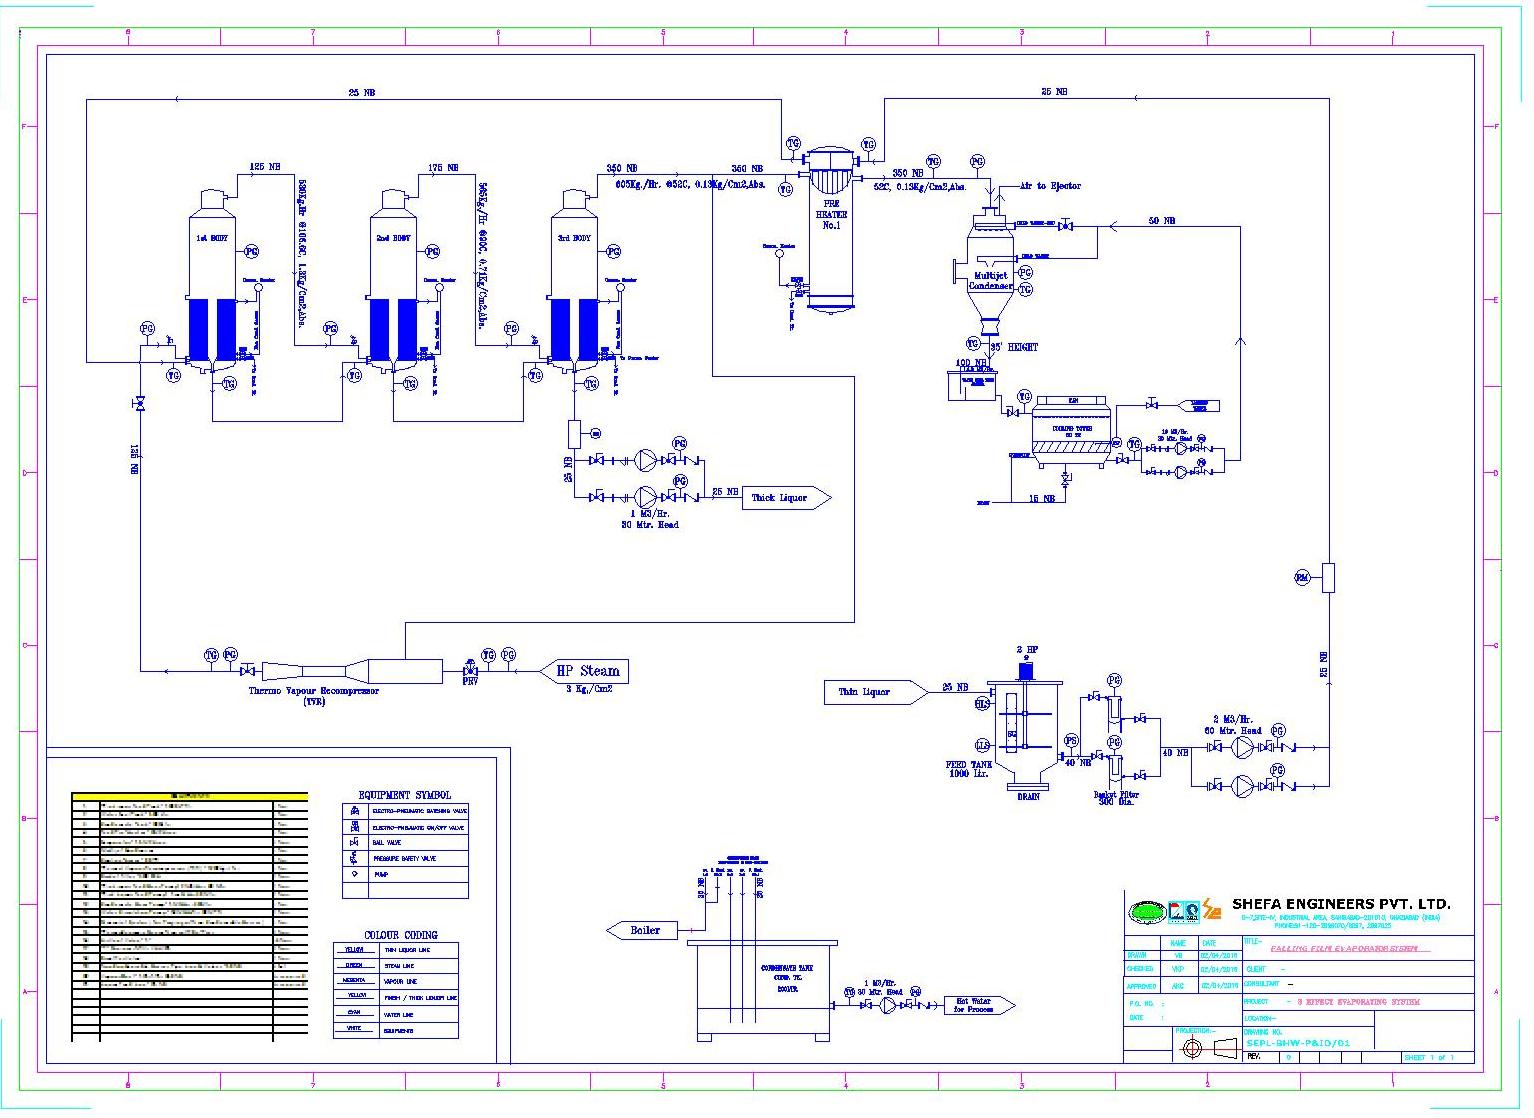Select the PG gauge beside 2nd BODY label
The image size is (1534, 1118).
coord(432,252)
